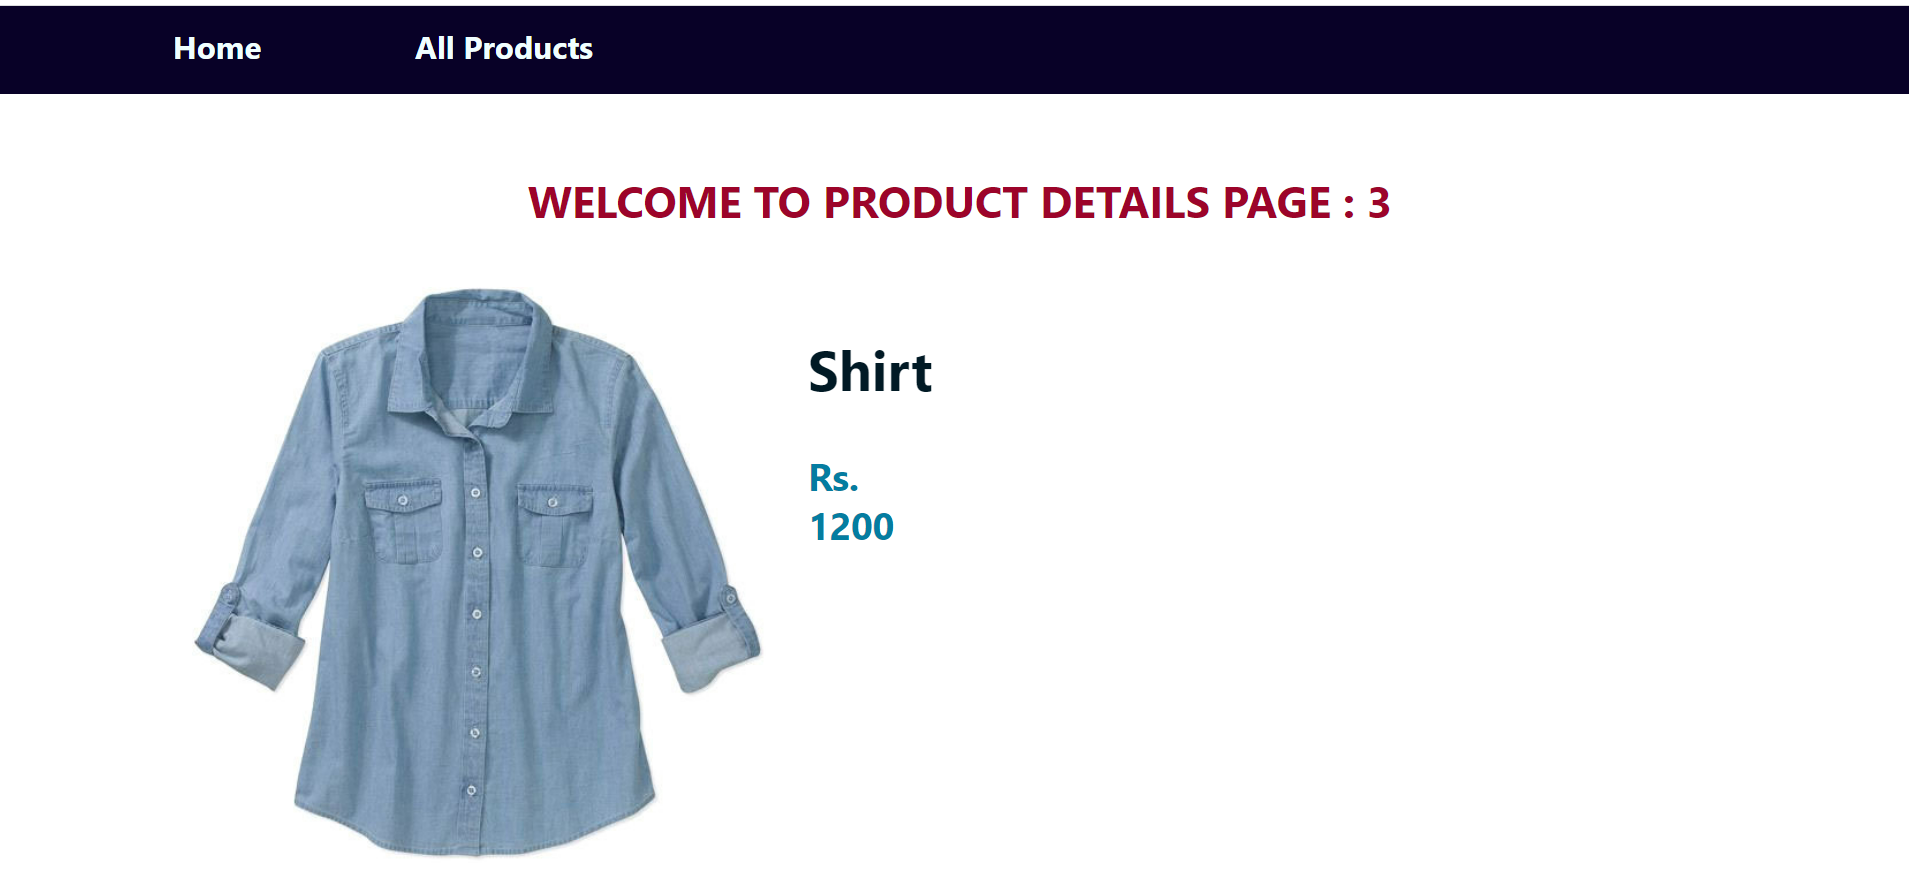Click the Rs. currency label

point(834,478)
